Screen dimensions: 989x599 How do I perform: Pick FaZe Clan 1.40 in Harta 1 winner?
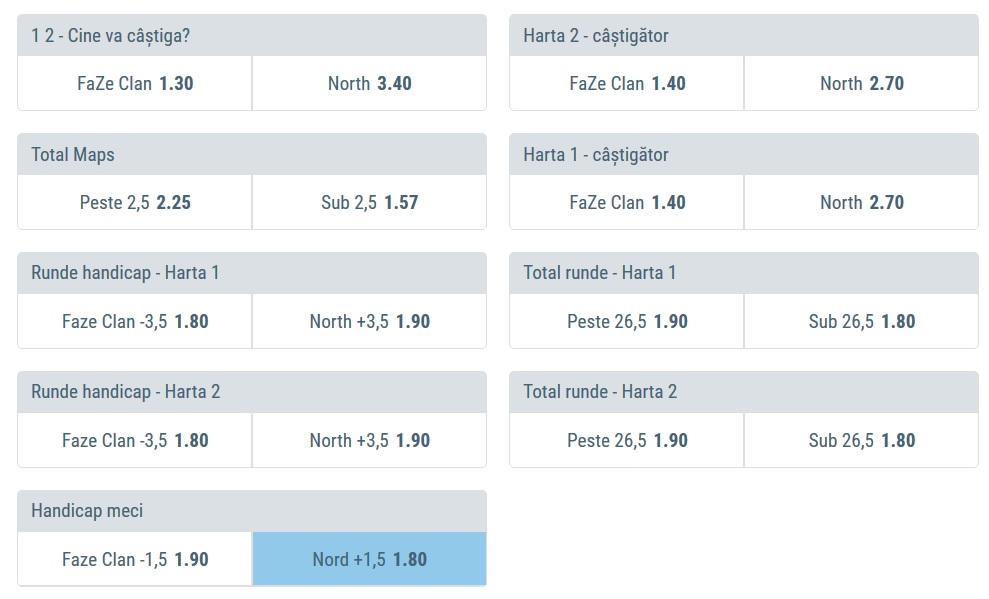[x=627, y=203]
